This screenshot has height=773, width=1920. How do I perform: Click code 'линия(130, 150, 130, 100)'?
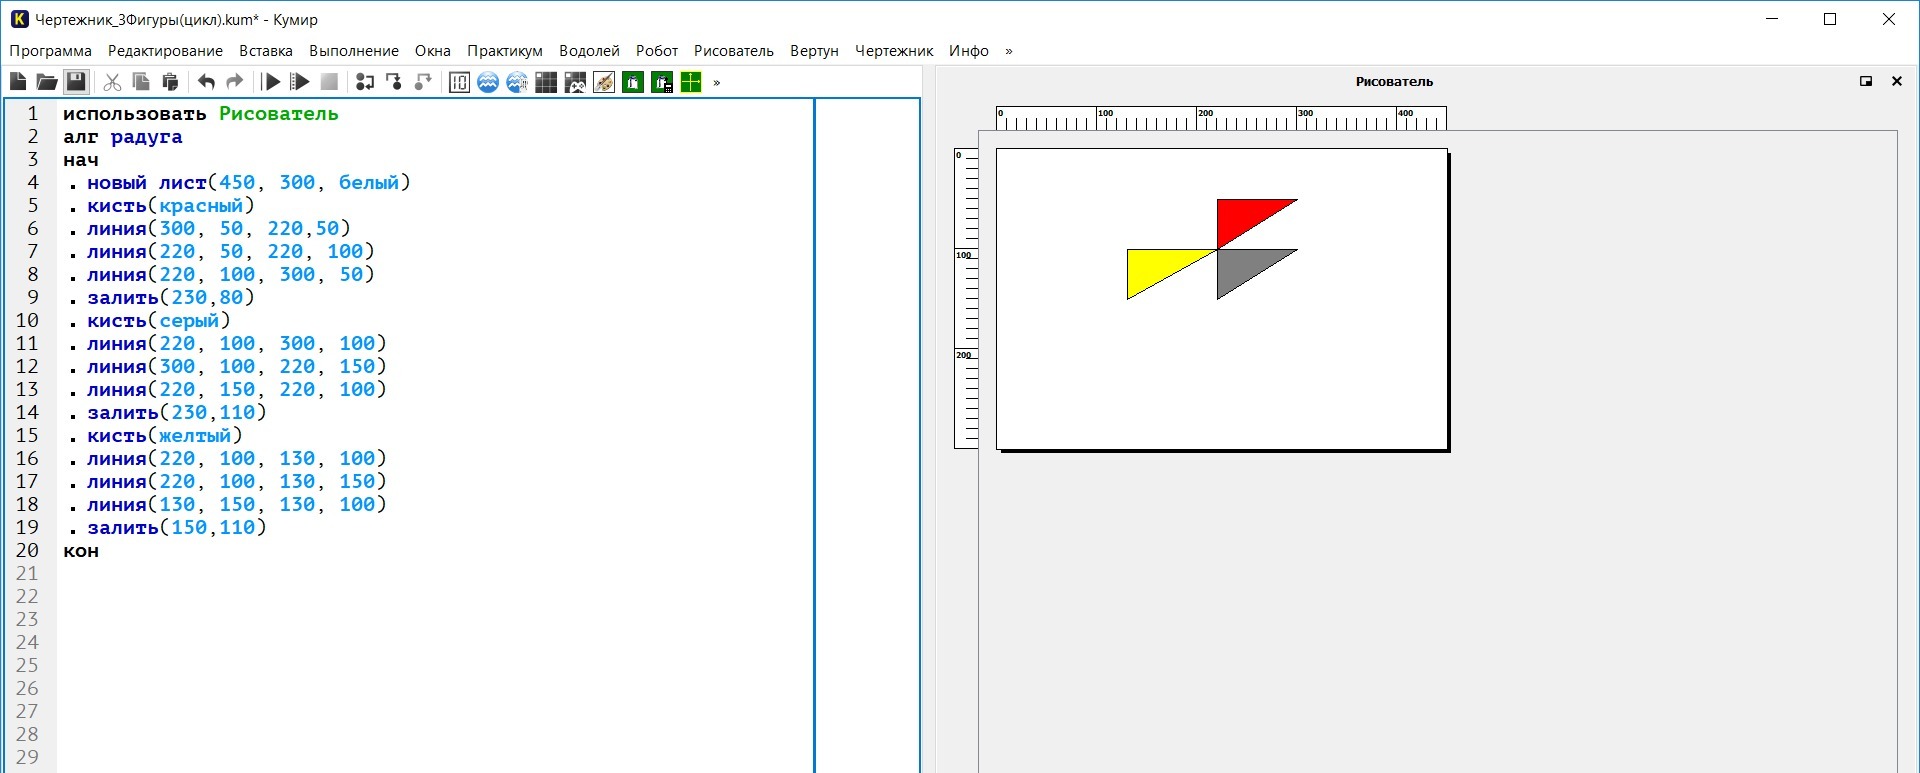click(237, 505)
